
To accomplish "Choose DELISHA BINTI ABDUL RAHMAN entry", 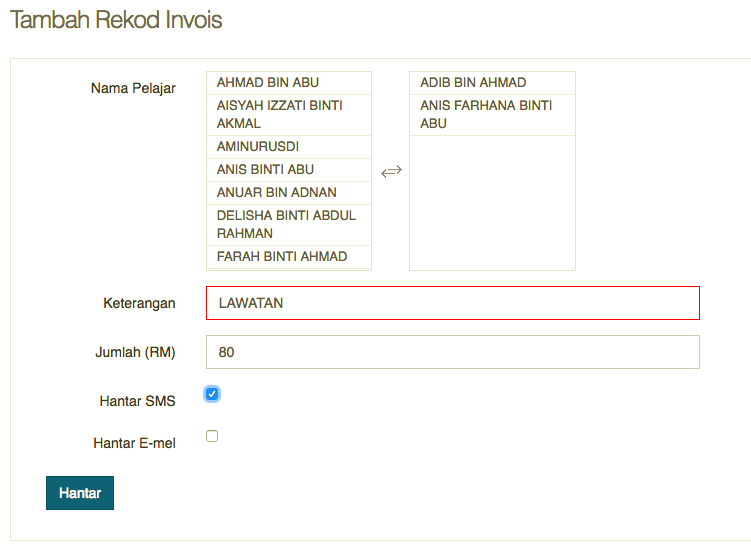I will pos(288,224).
